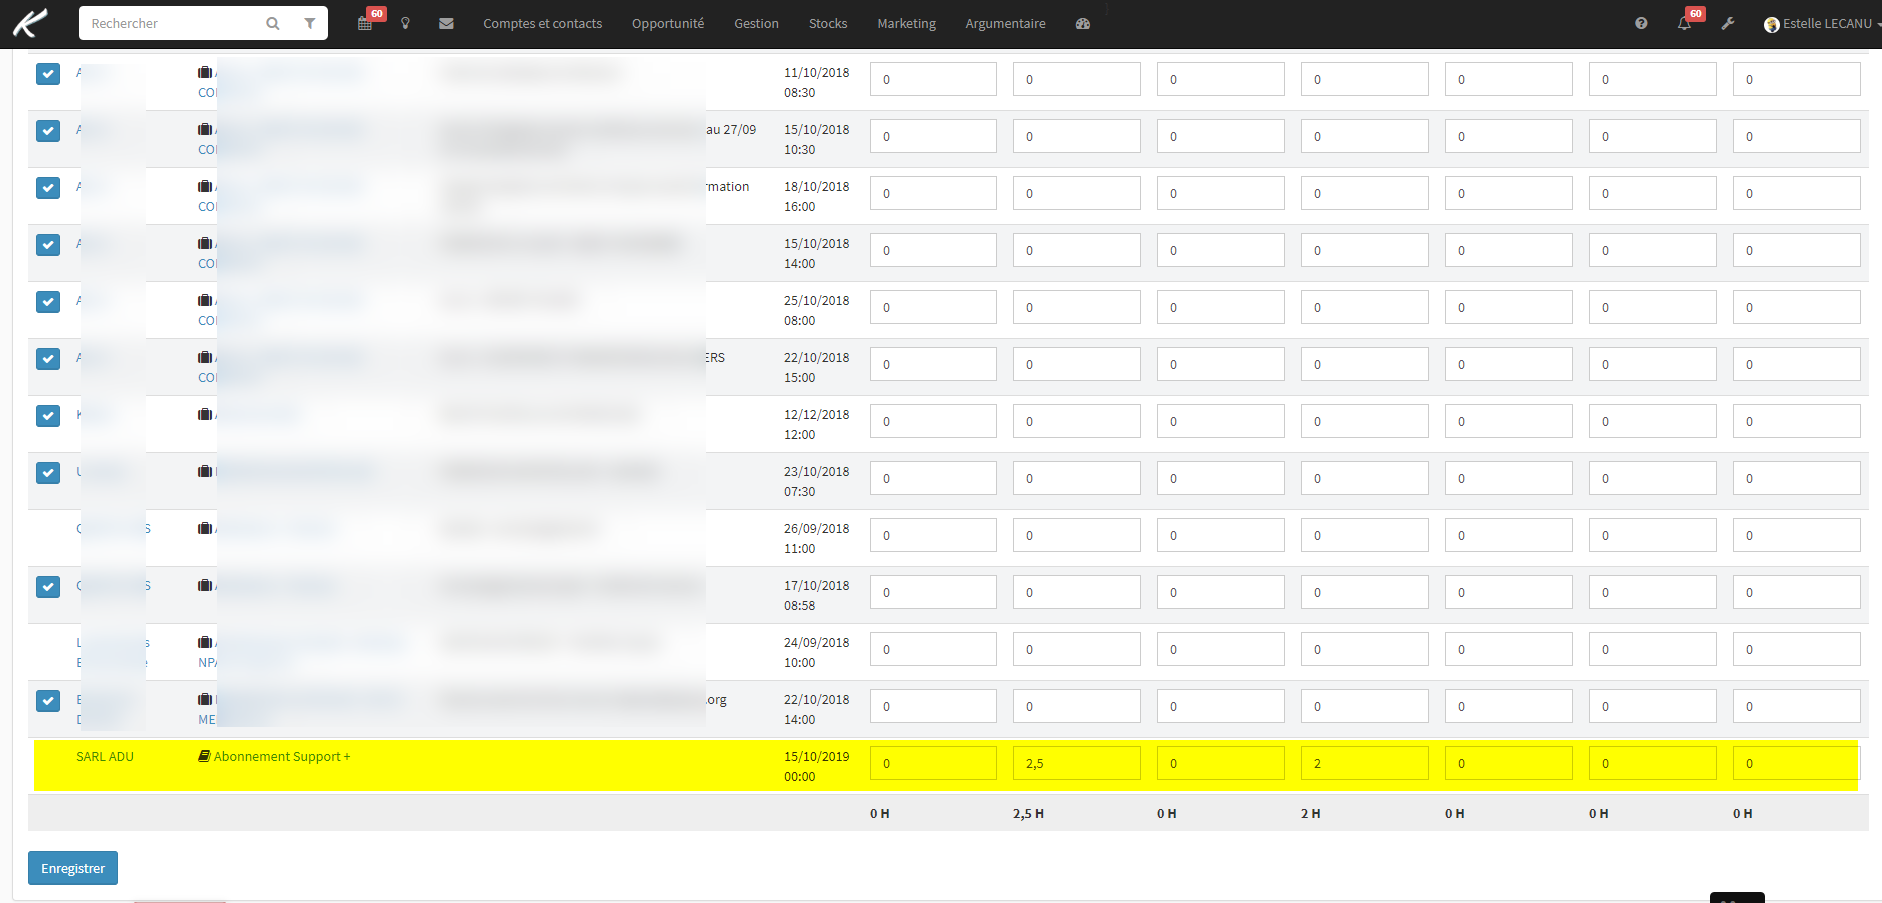Click the briefcase icon in 11/10/2018 row
Screen dimensions: 1882x903
pos(205,72)
